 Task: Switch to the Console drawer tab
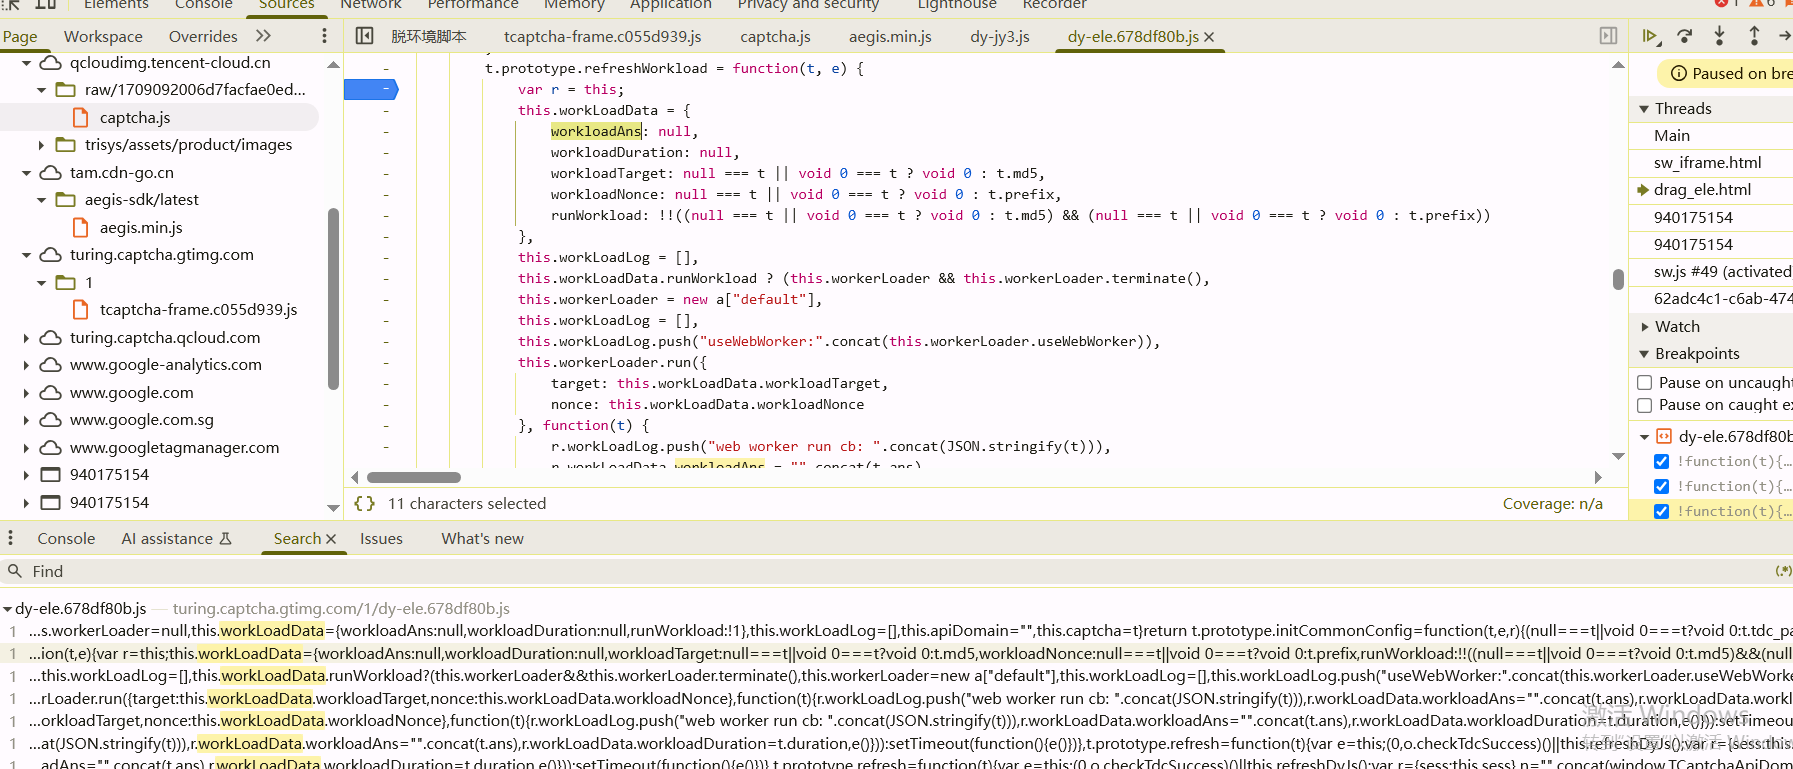(66, 539)
